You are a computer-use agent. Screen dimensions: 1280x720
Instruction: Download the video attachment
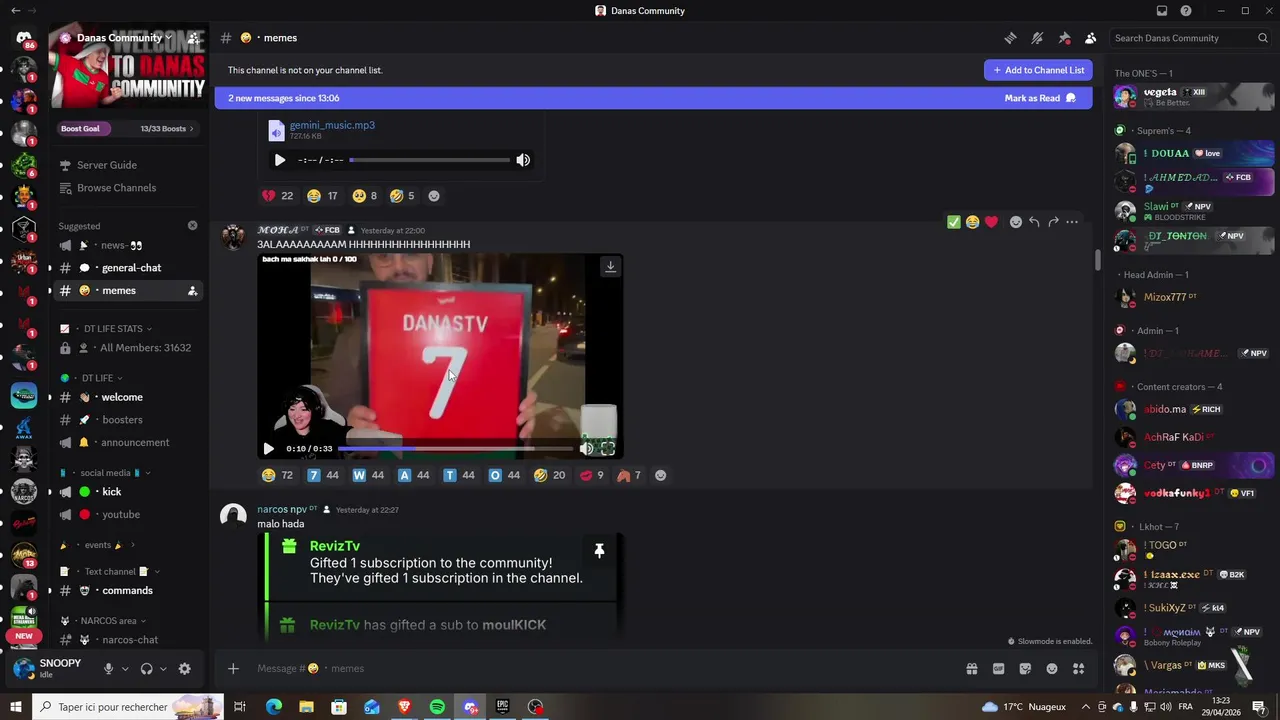610,266
